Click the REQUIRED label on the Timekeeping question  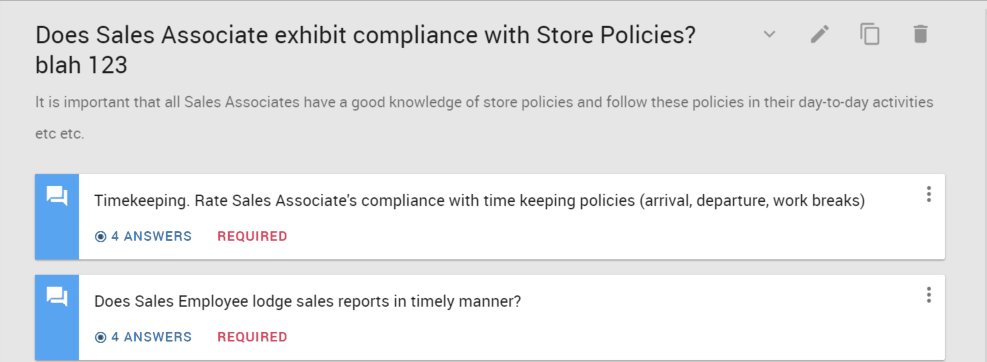point(252,237)
